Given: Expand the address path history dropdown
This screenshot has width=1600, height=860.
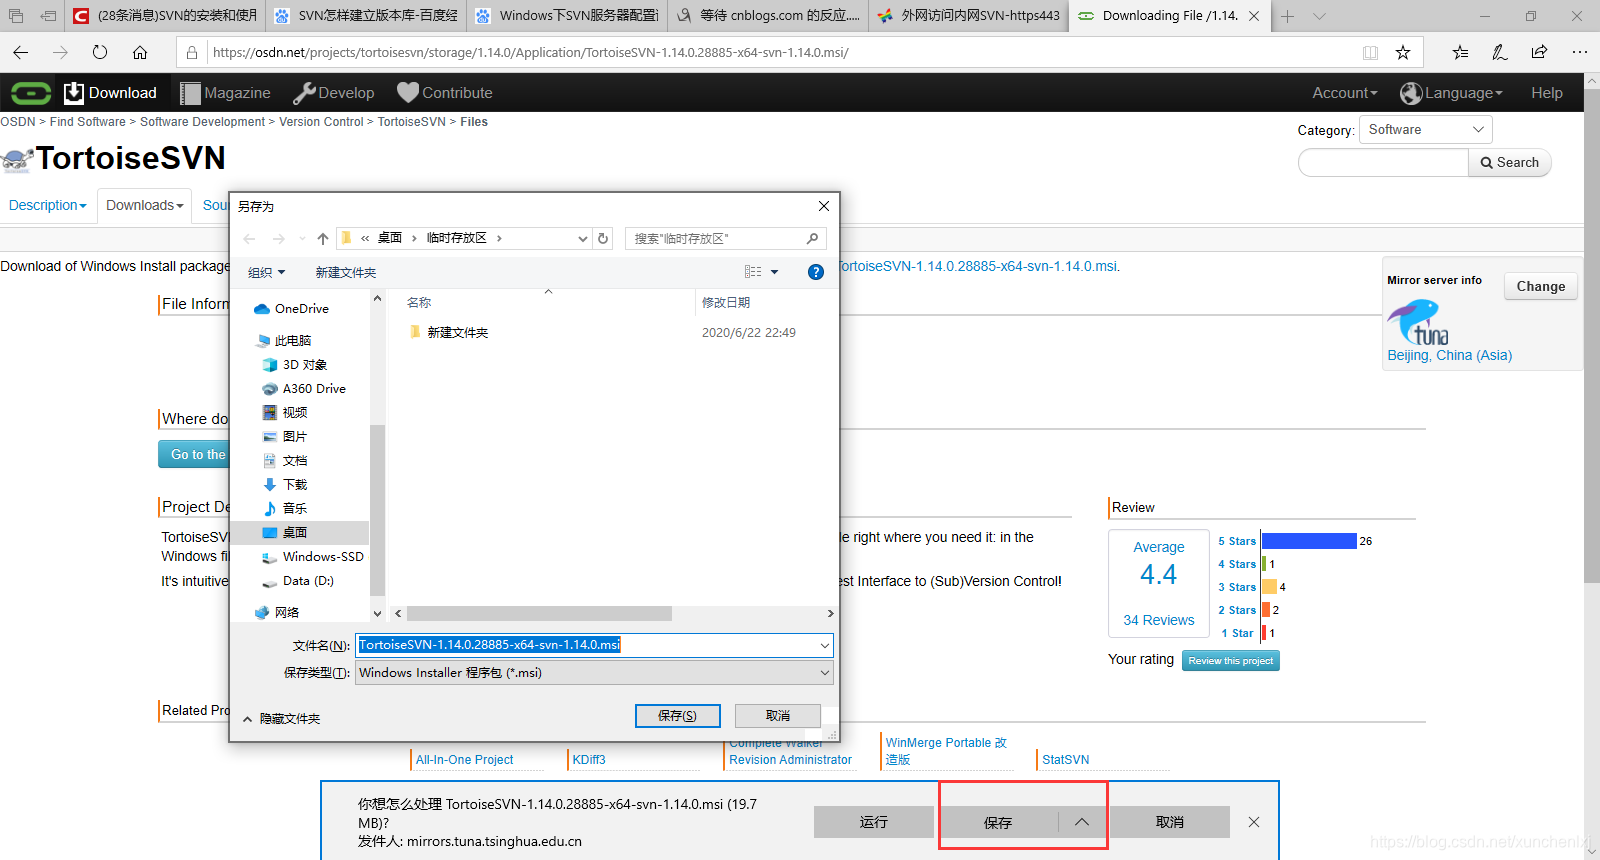Looking at the screenshot, I should point(583,238).
